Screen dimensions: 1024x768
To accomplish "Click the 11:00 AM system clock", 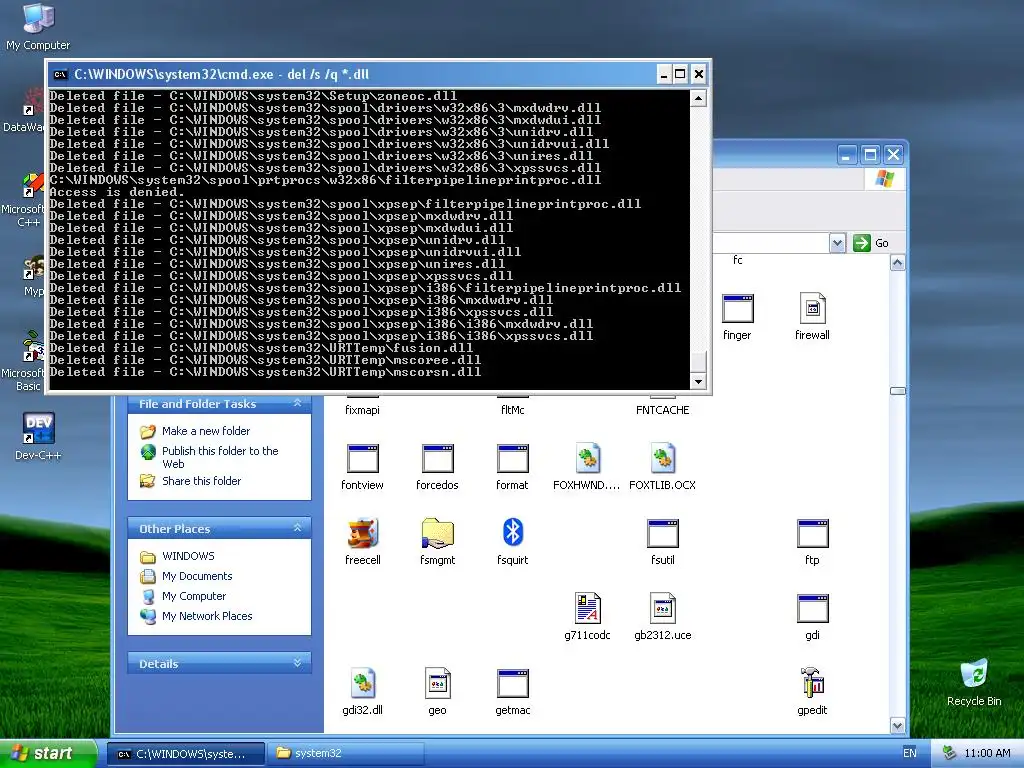I will pyautogui.click(x=987, y=753).
